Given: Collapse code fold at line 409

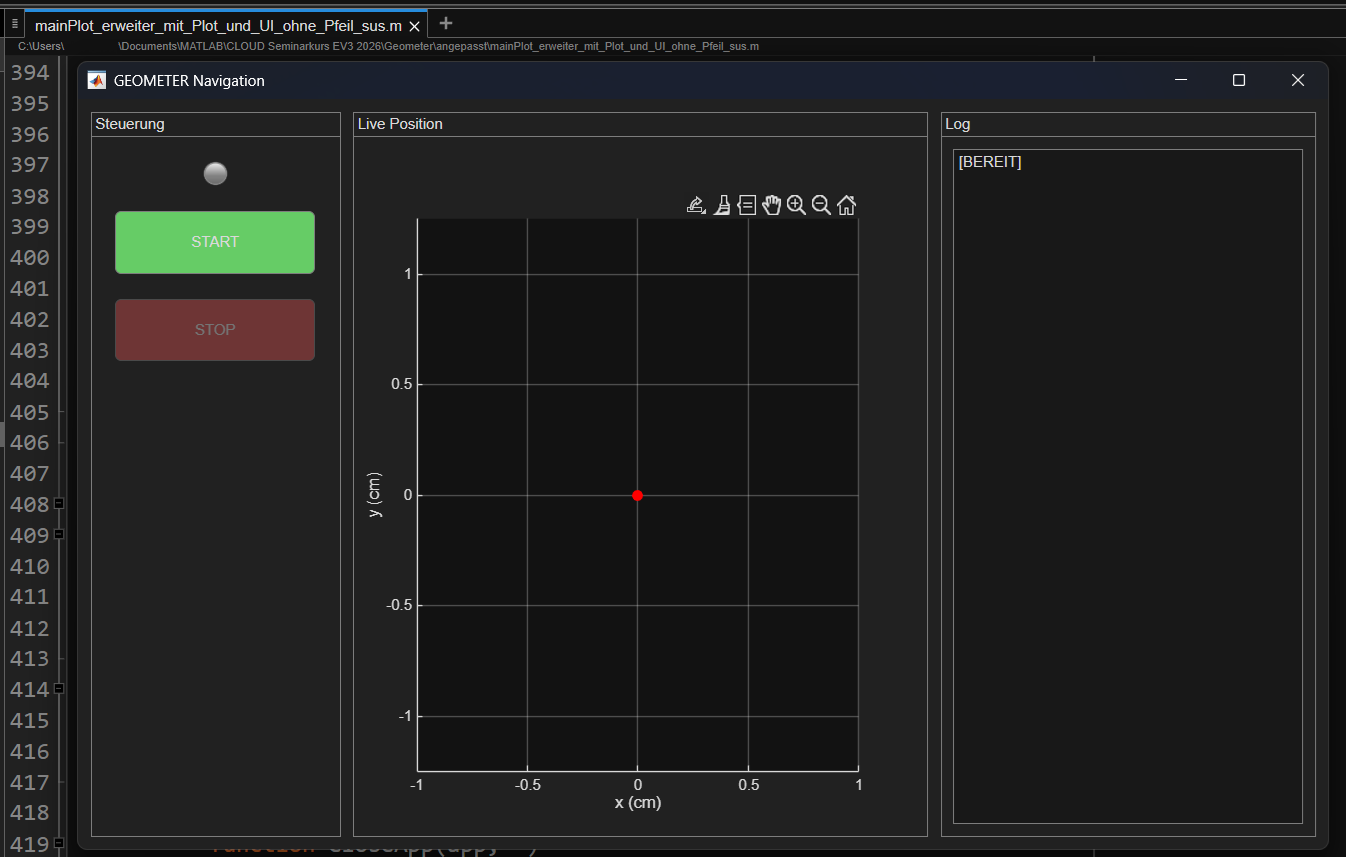Looking at the screenshot, I should tap(59, 534).
